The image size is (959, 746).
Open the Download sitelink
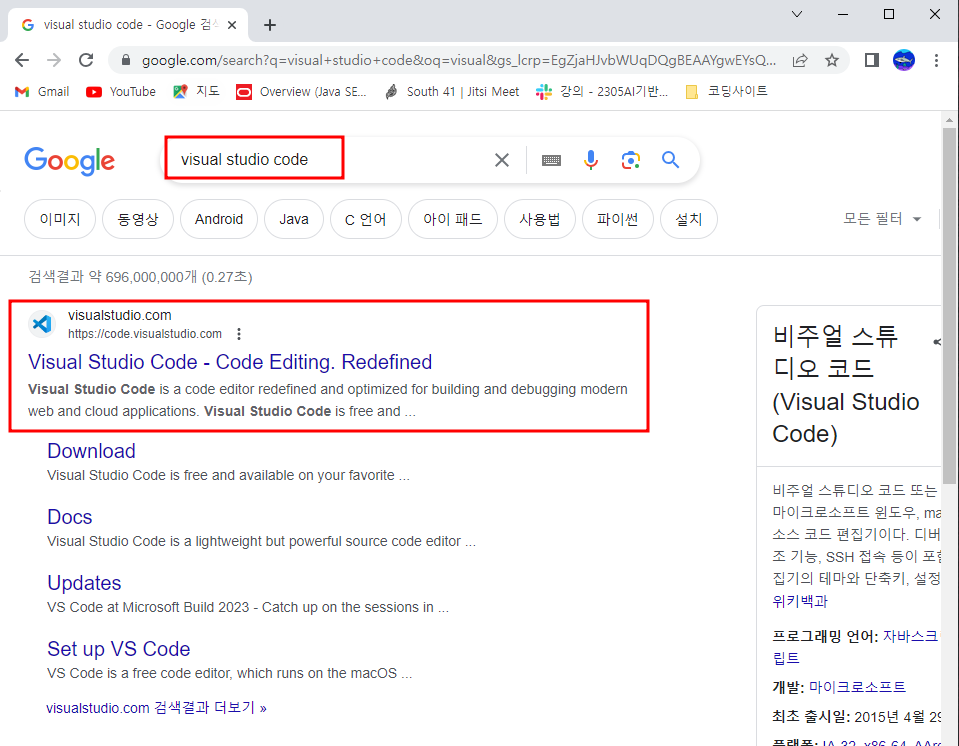coord(91,451)
